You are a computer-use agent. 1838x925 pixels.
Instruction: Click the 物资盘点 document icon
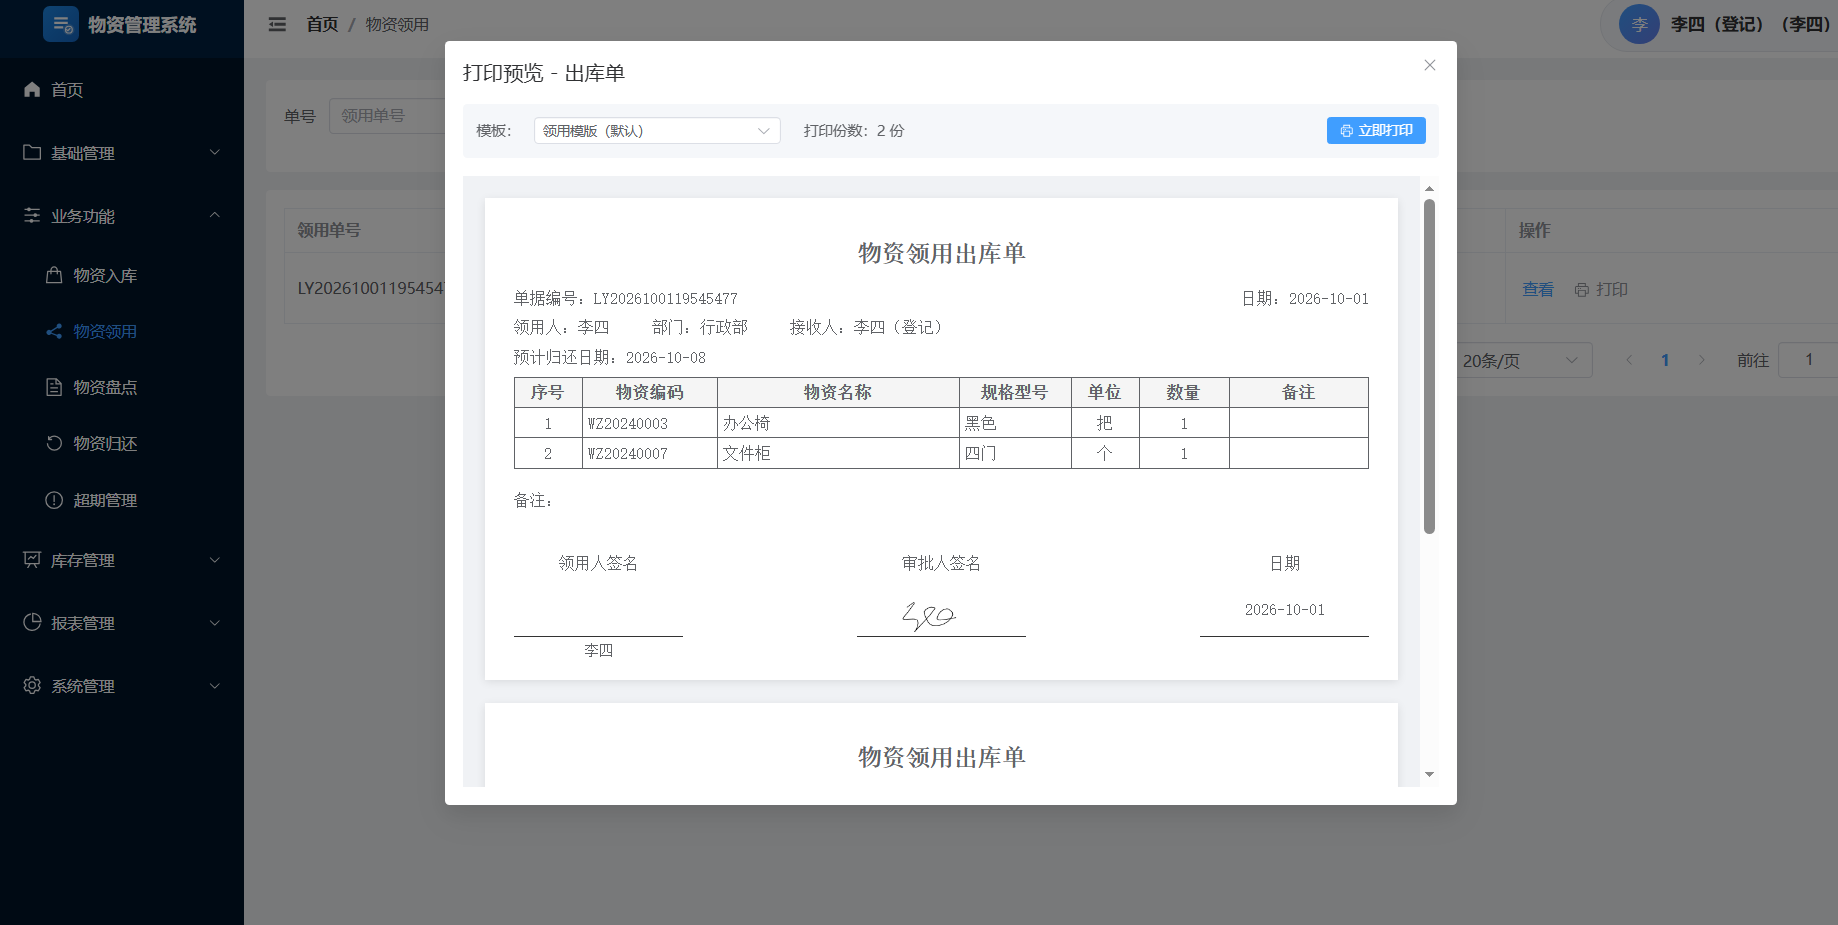(x=54, y=387)
